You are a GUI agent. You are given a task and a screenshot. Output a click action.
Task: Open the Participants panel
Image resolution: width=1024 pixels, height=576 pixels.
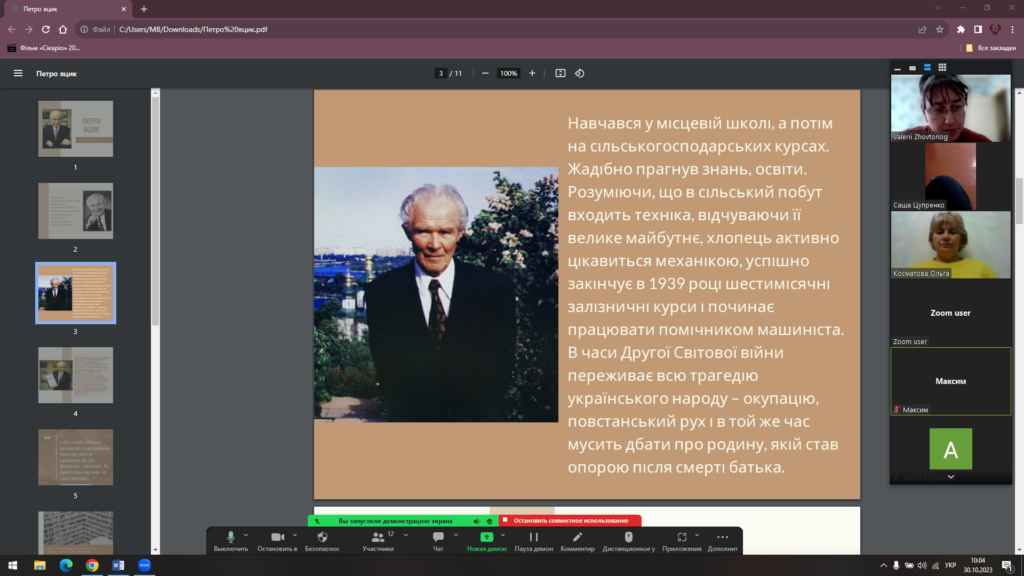click(377, 538)
